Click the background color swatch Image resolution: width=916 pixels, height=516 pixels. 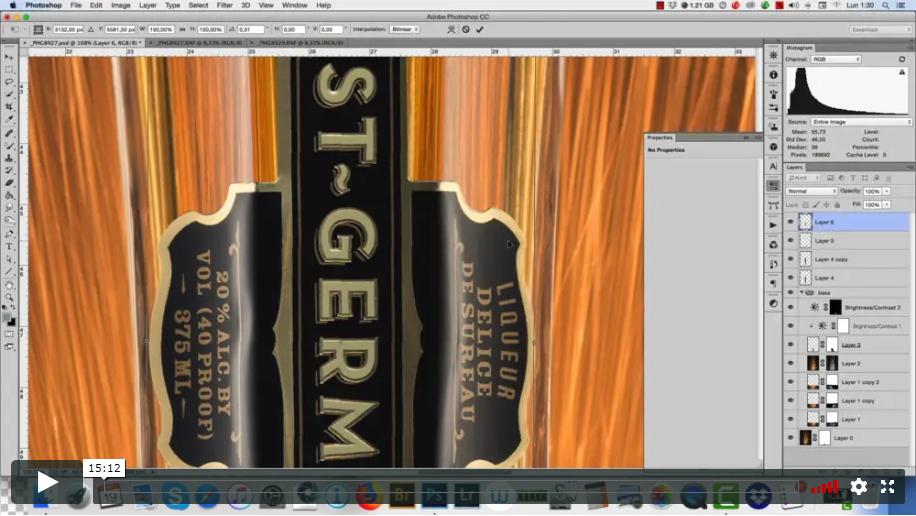12,323
